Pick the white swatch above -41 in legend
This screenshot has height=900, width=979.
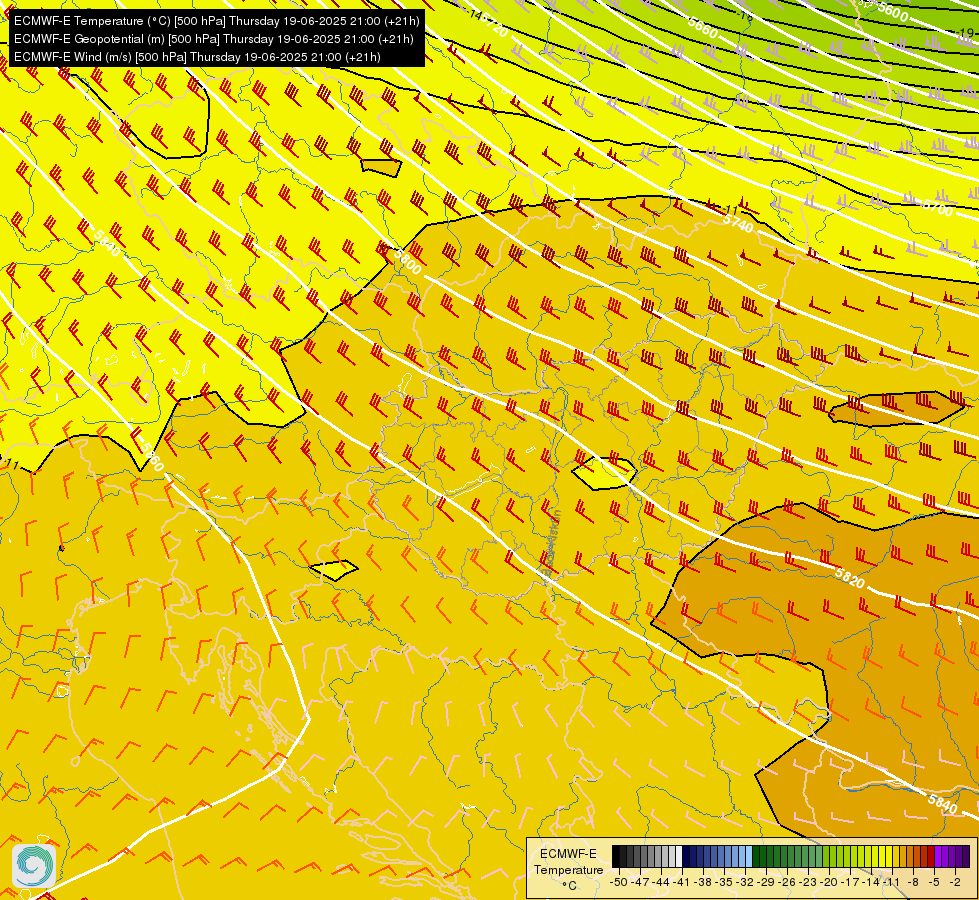click(x=679, y=856)
